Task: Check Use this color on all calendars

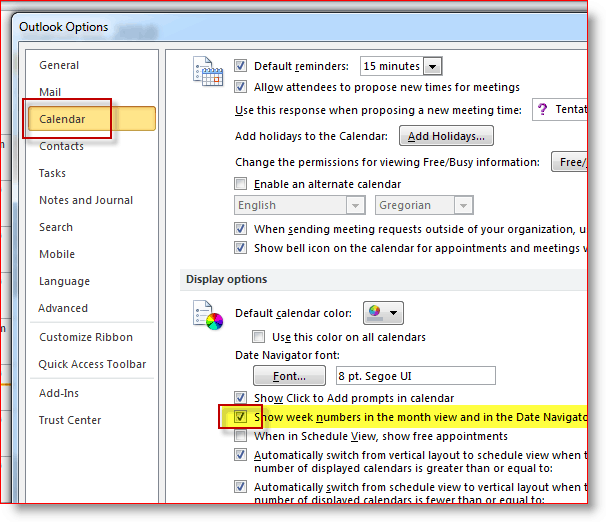Action: coord(259,337)
